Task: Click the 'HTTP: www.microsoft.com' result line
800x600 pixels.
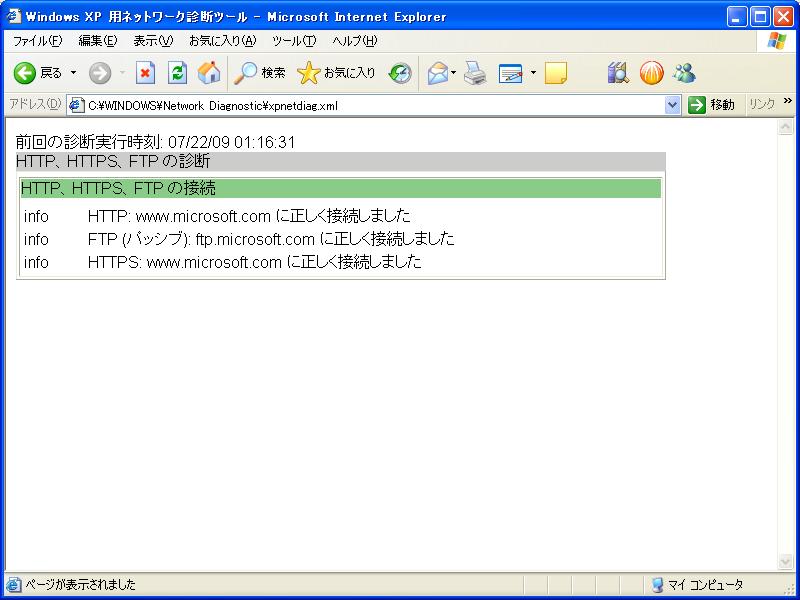Action: click(249, 216)
